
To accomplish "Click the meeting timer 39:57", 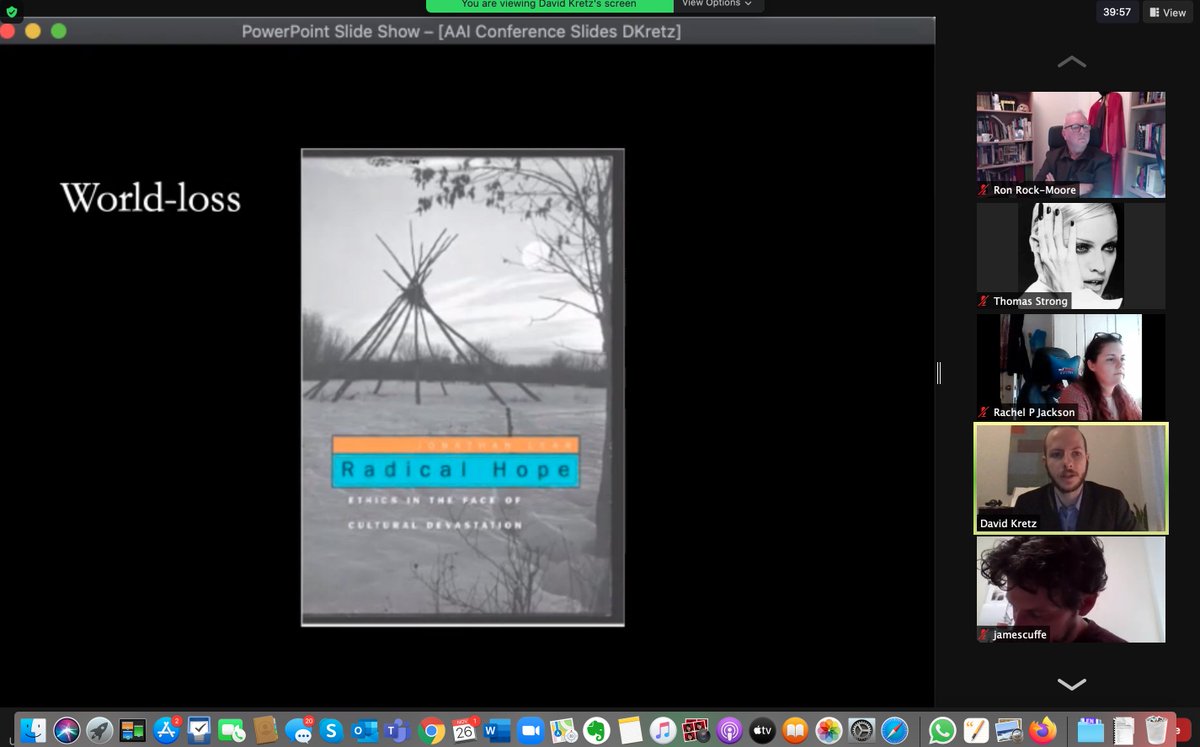I will tap(1115, 12).
